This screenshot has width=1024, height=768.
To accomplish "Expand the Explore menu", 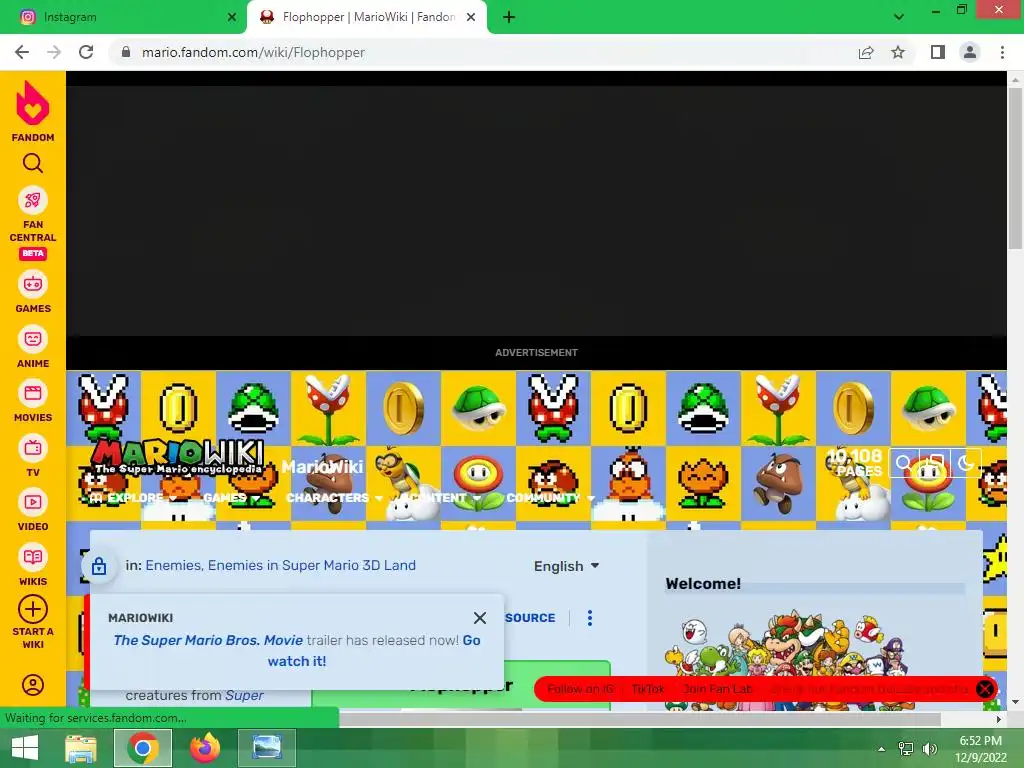I will click(x=134, y=498).
